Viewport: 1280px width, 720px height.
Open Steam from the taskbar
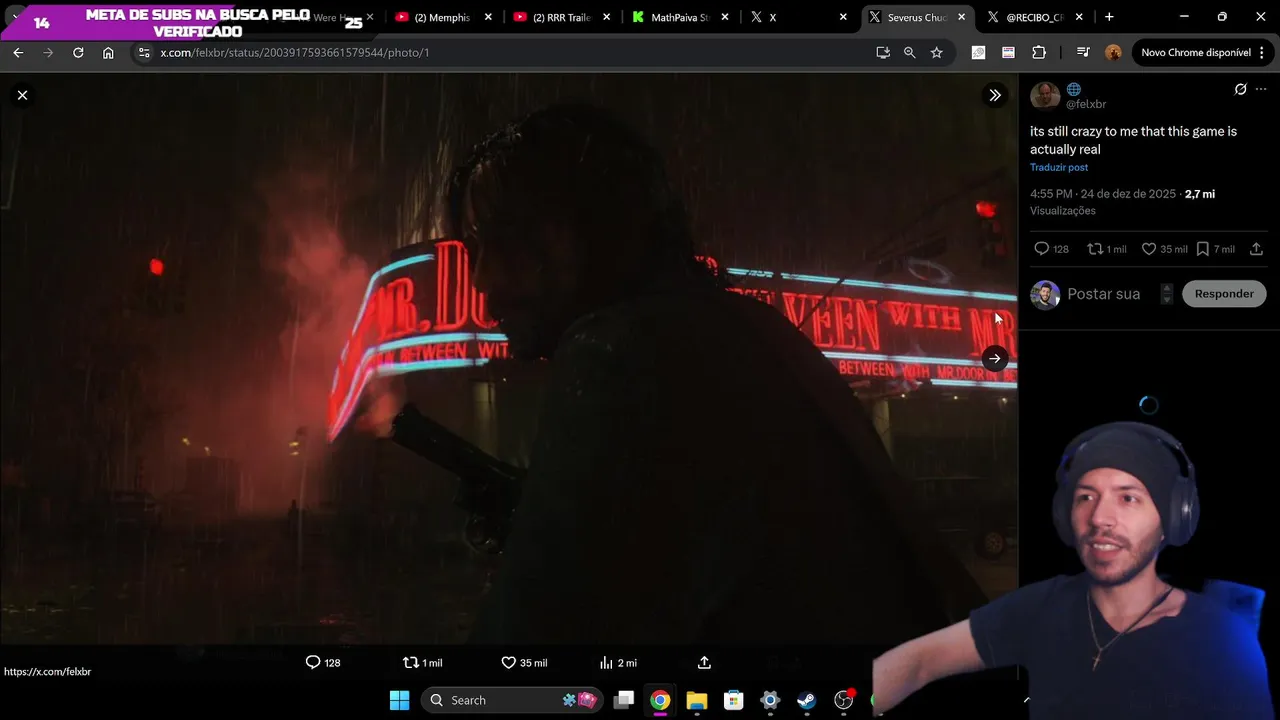point(807,700)
